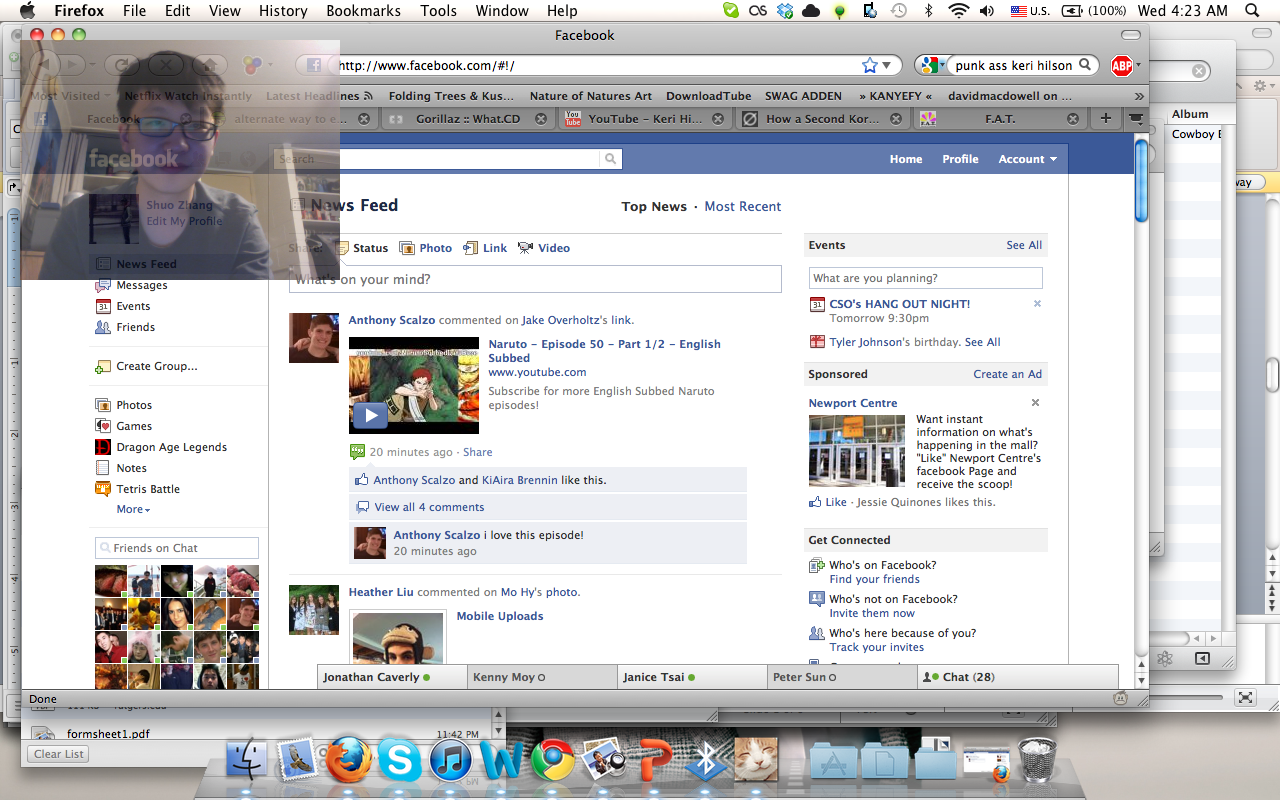This screenshot has width=1280, height=800.
Task: Expand the More apps list in sidebar
Action: tap(133, 509)
